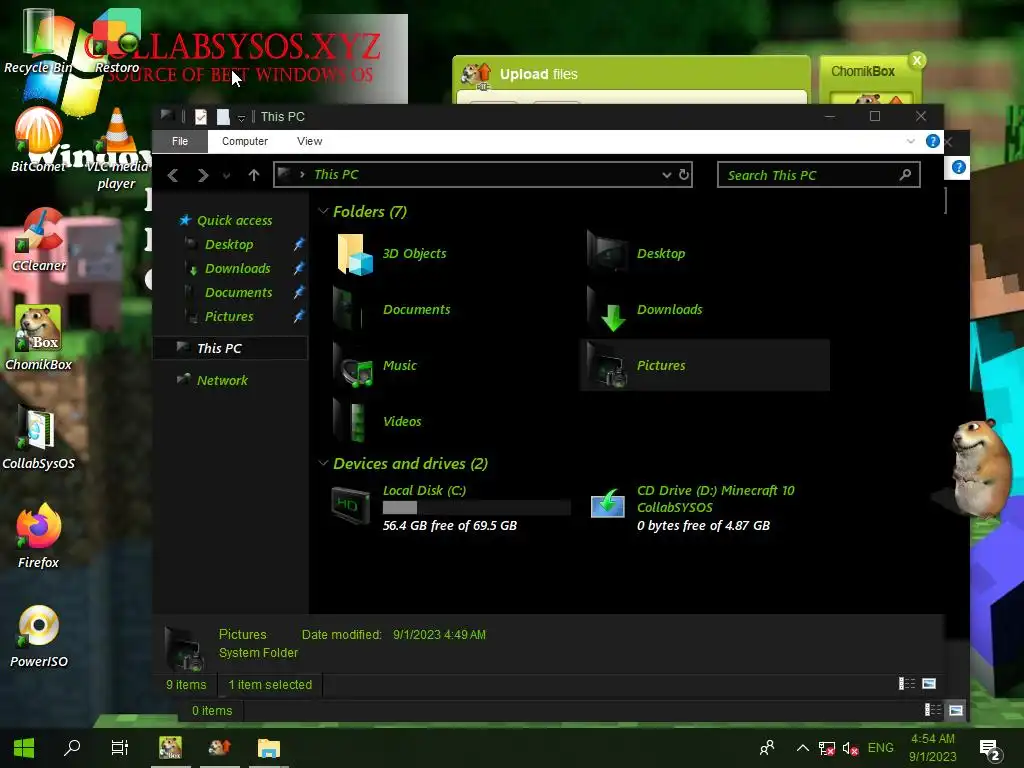Viewport: 1024px width, 768px height.
Task: Go forward with the forward arrow
Action: (203, 175)
